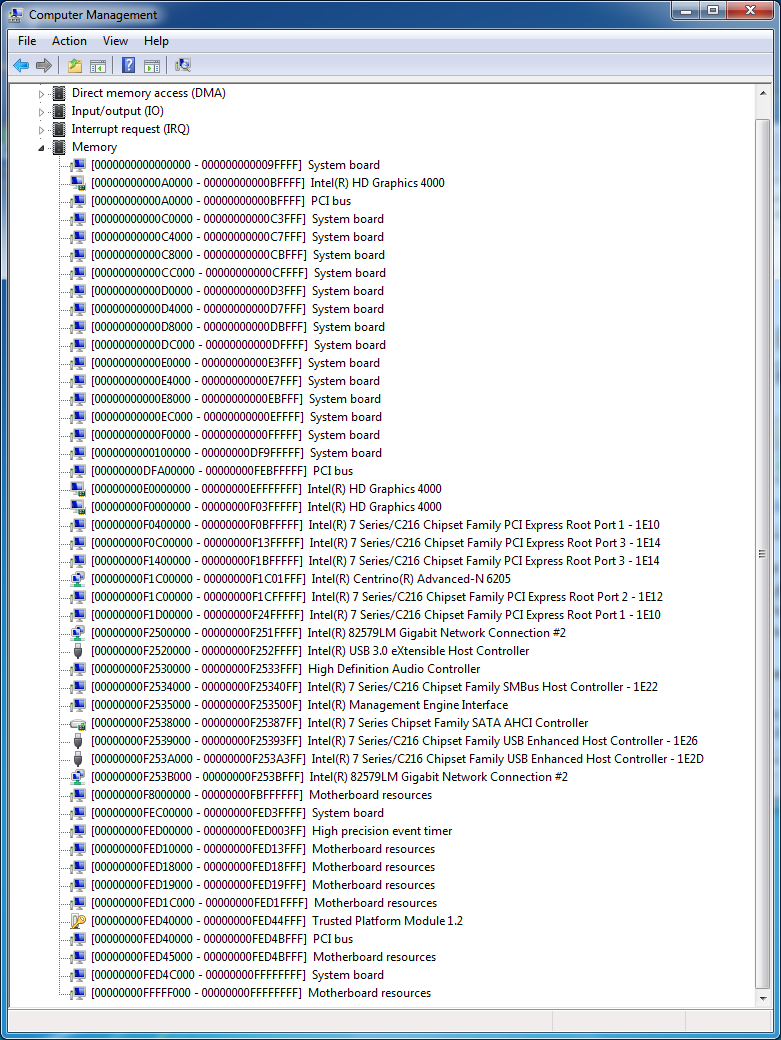Screen dimensions: 781x1040
Task: Select PCI Express Root Port 1 row at F1D00000
Action: click(376, 614)
